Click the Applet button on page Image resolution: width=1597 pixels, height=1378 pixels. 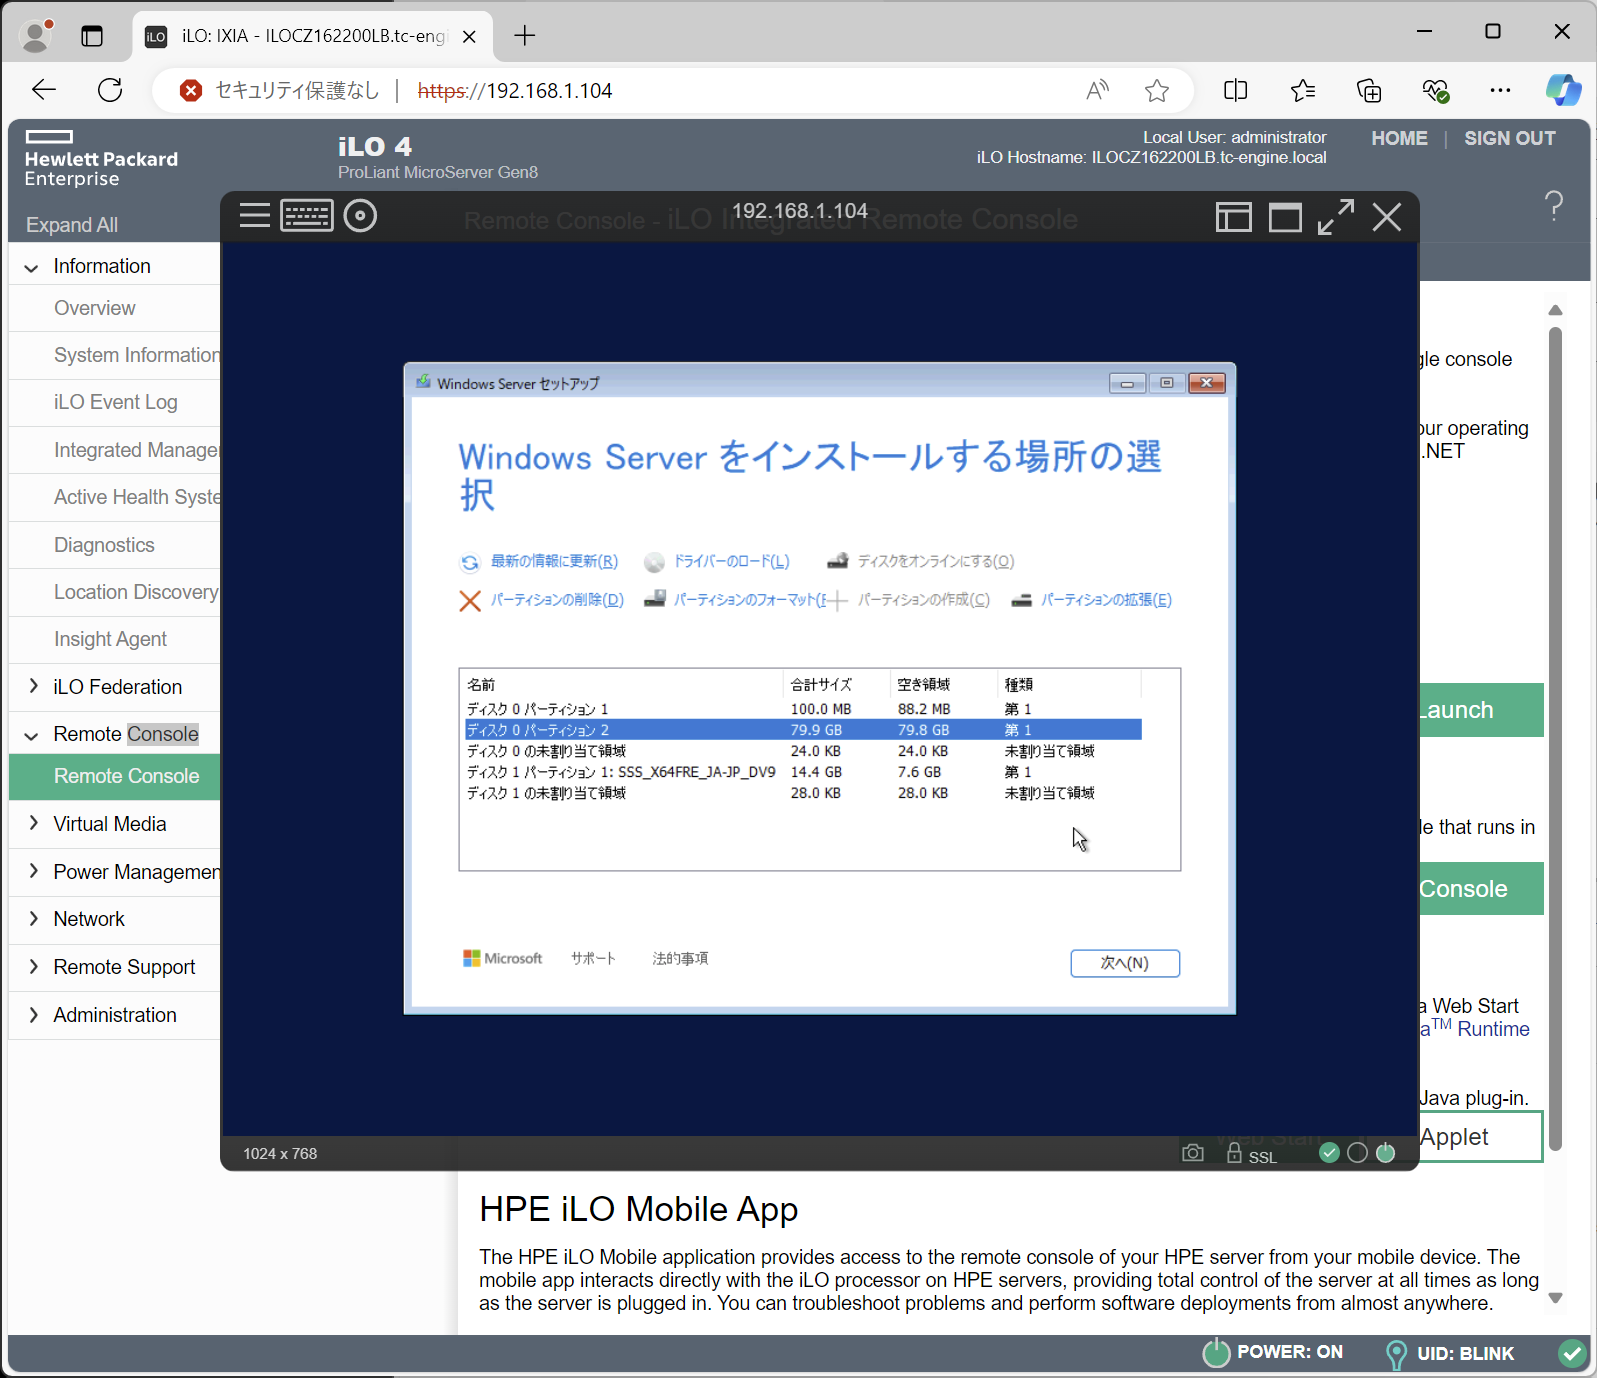click(x=1481, y=1137)
